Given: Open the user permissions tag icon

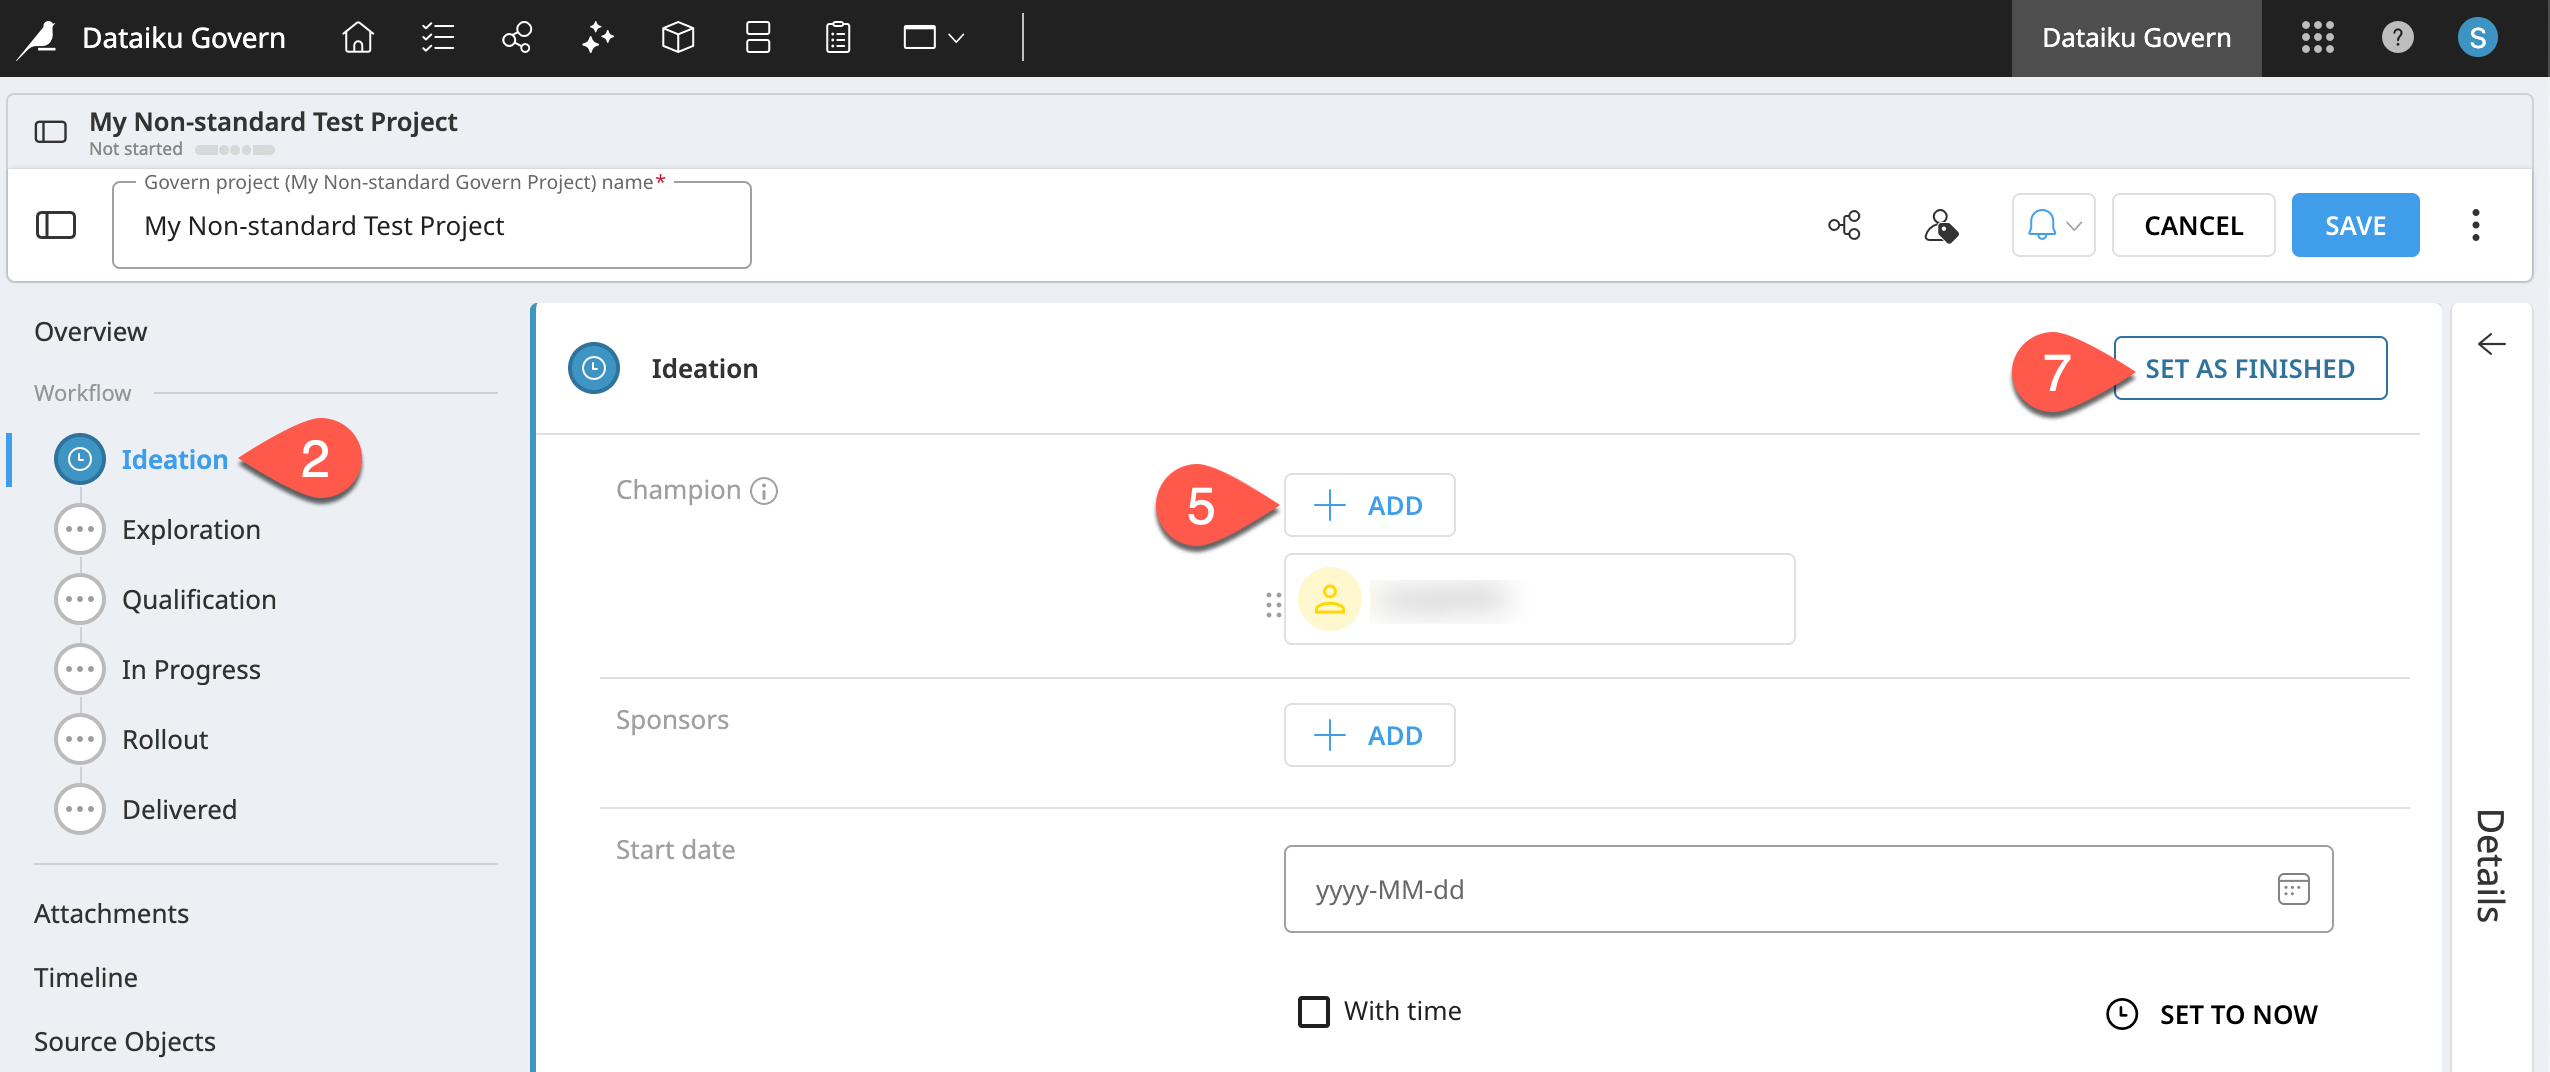Looking at the screenshot, I should 1940,226.
